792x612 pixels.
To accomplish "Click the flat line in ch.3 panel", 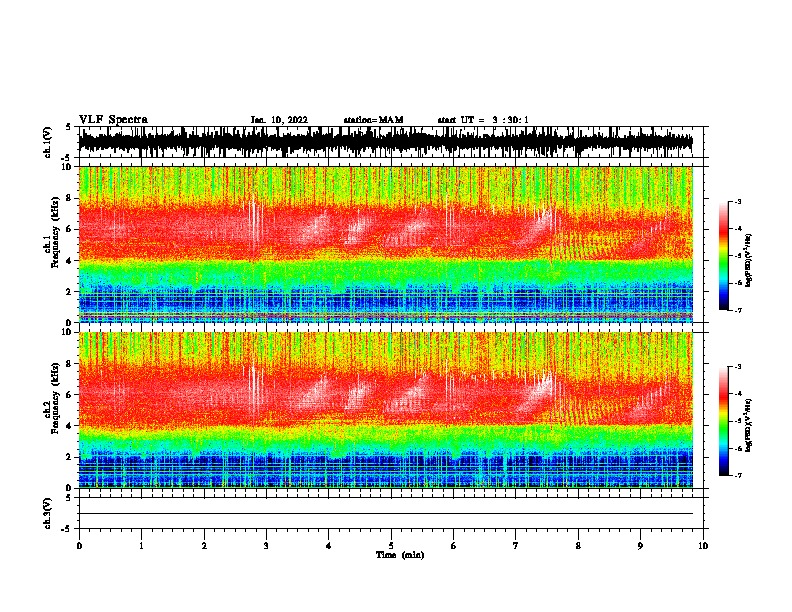I will (385, 514).
